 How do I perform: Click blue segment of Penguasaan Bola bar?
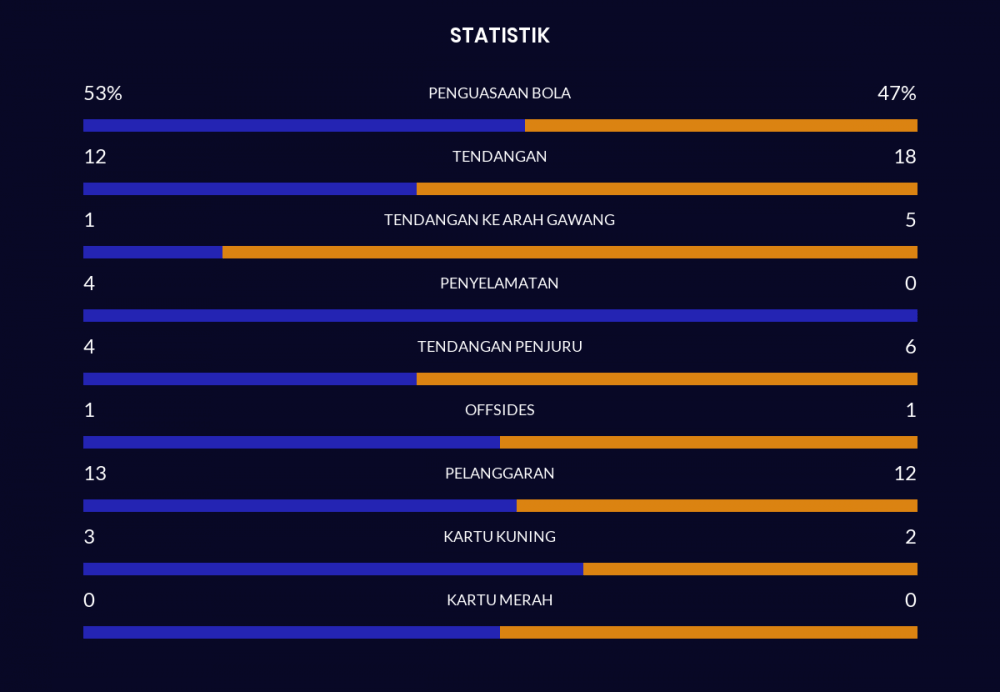click(304, 126)
